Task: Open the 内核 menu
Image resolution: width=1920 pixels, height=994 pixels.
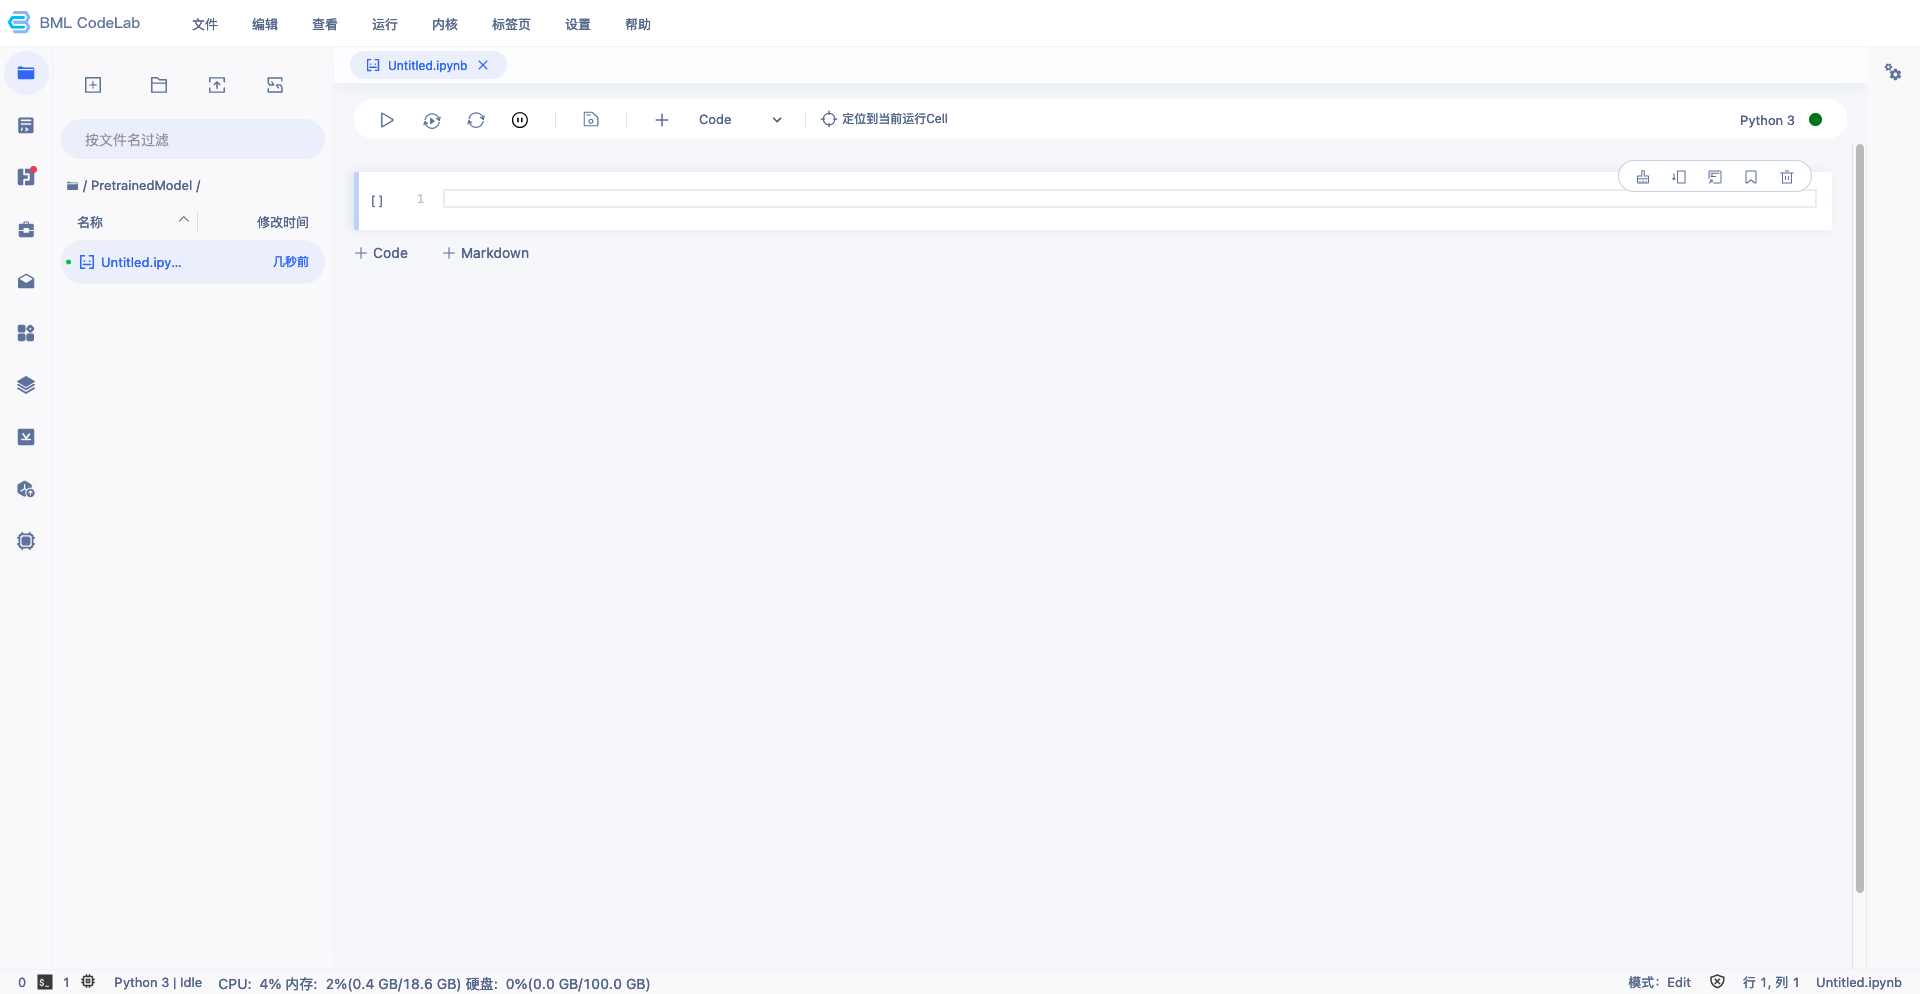Action: pyautogui.click(x=445, y=24)
